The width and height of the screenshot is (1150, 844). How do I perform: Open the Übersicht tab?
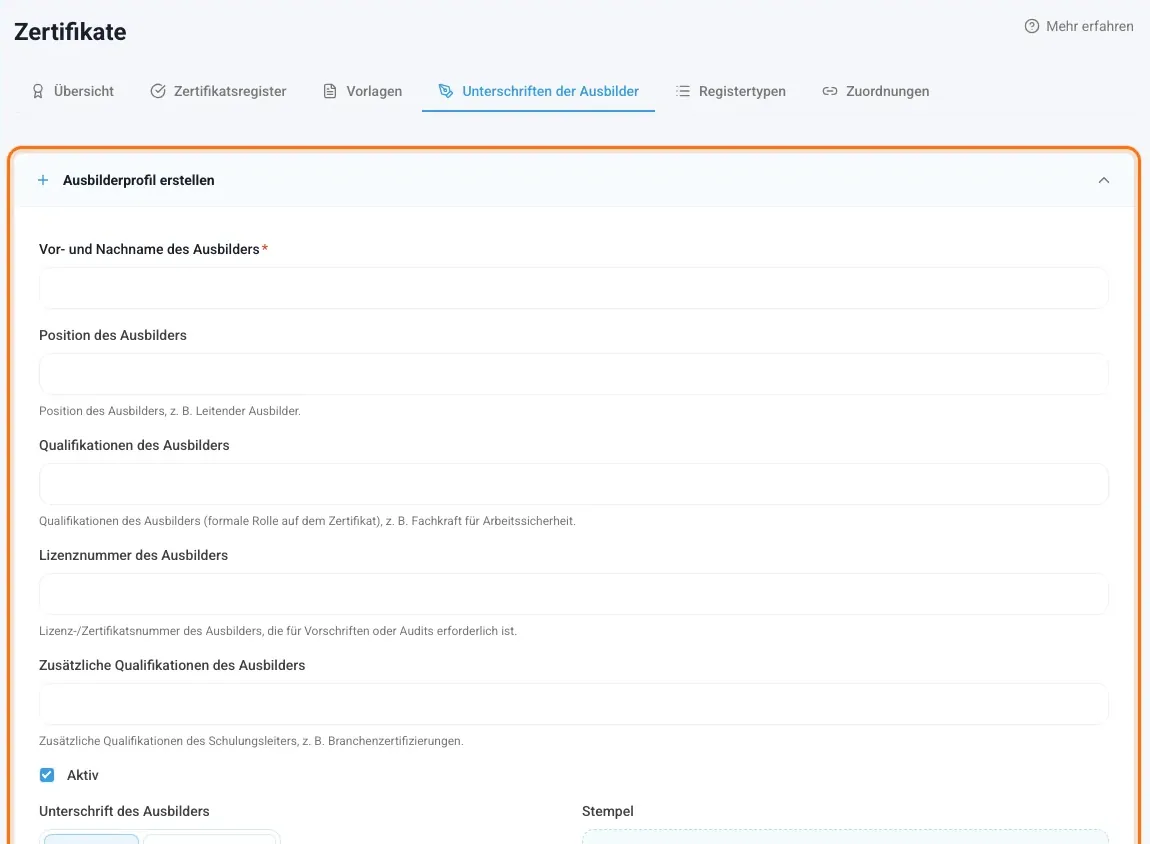[x=73, y=91]
